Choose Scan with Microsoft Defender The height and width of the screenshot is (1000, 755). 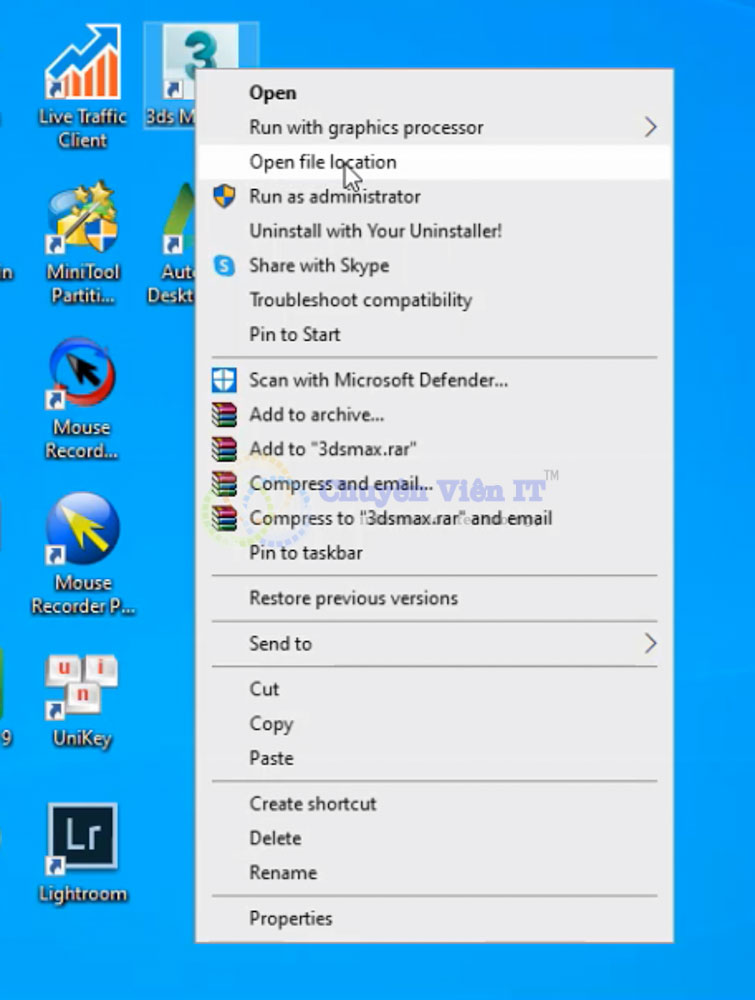tap(378, 380)
